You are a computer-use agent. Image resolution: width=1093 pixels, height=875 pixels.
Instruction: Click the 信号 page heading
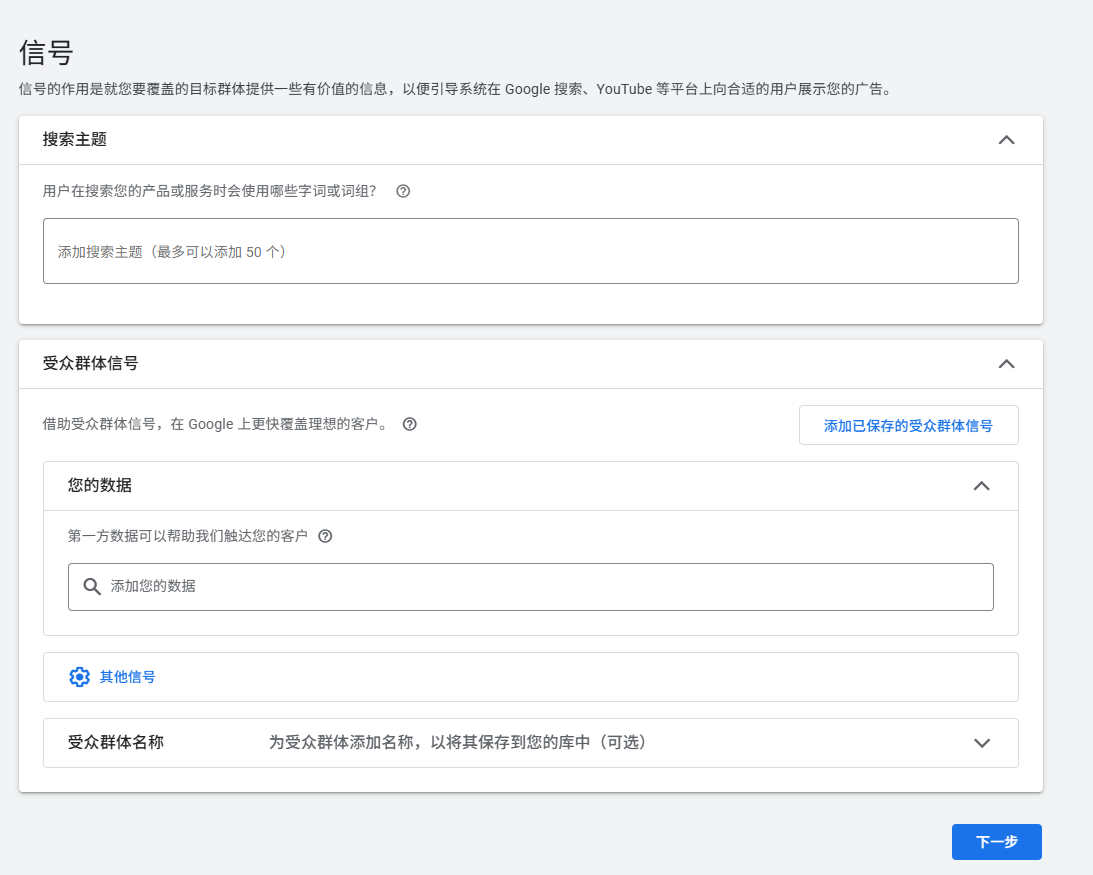(46, 53)
